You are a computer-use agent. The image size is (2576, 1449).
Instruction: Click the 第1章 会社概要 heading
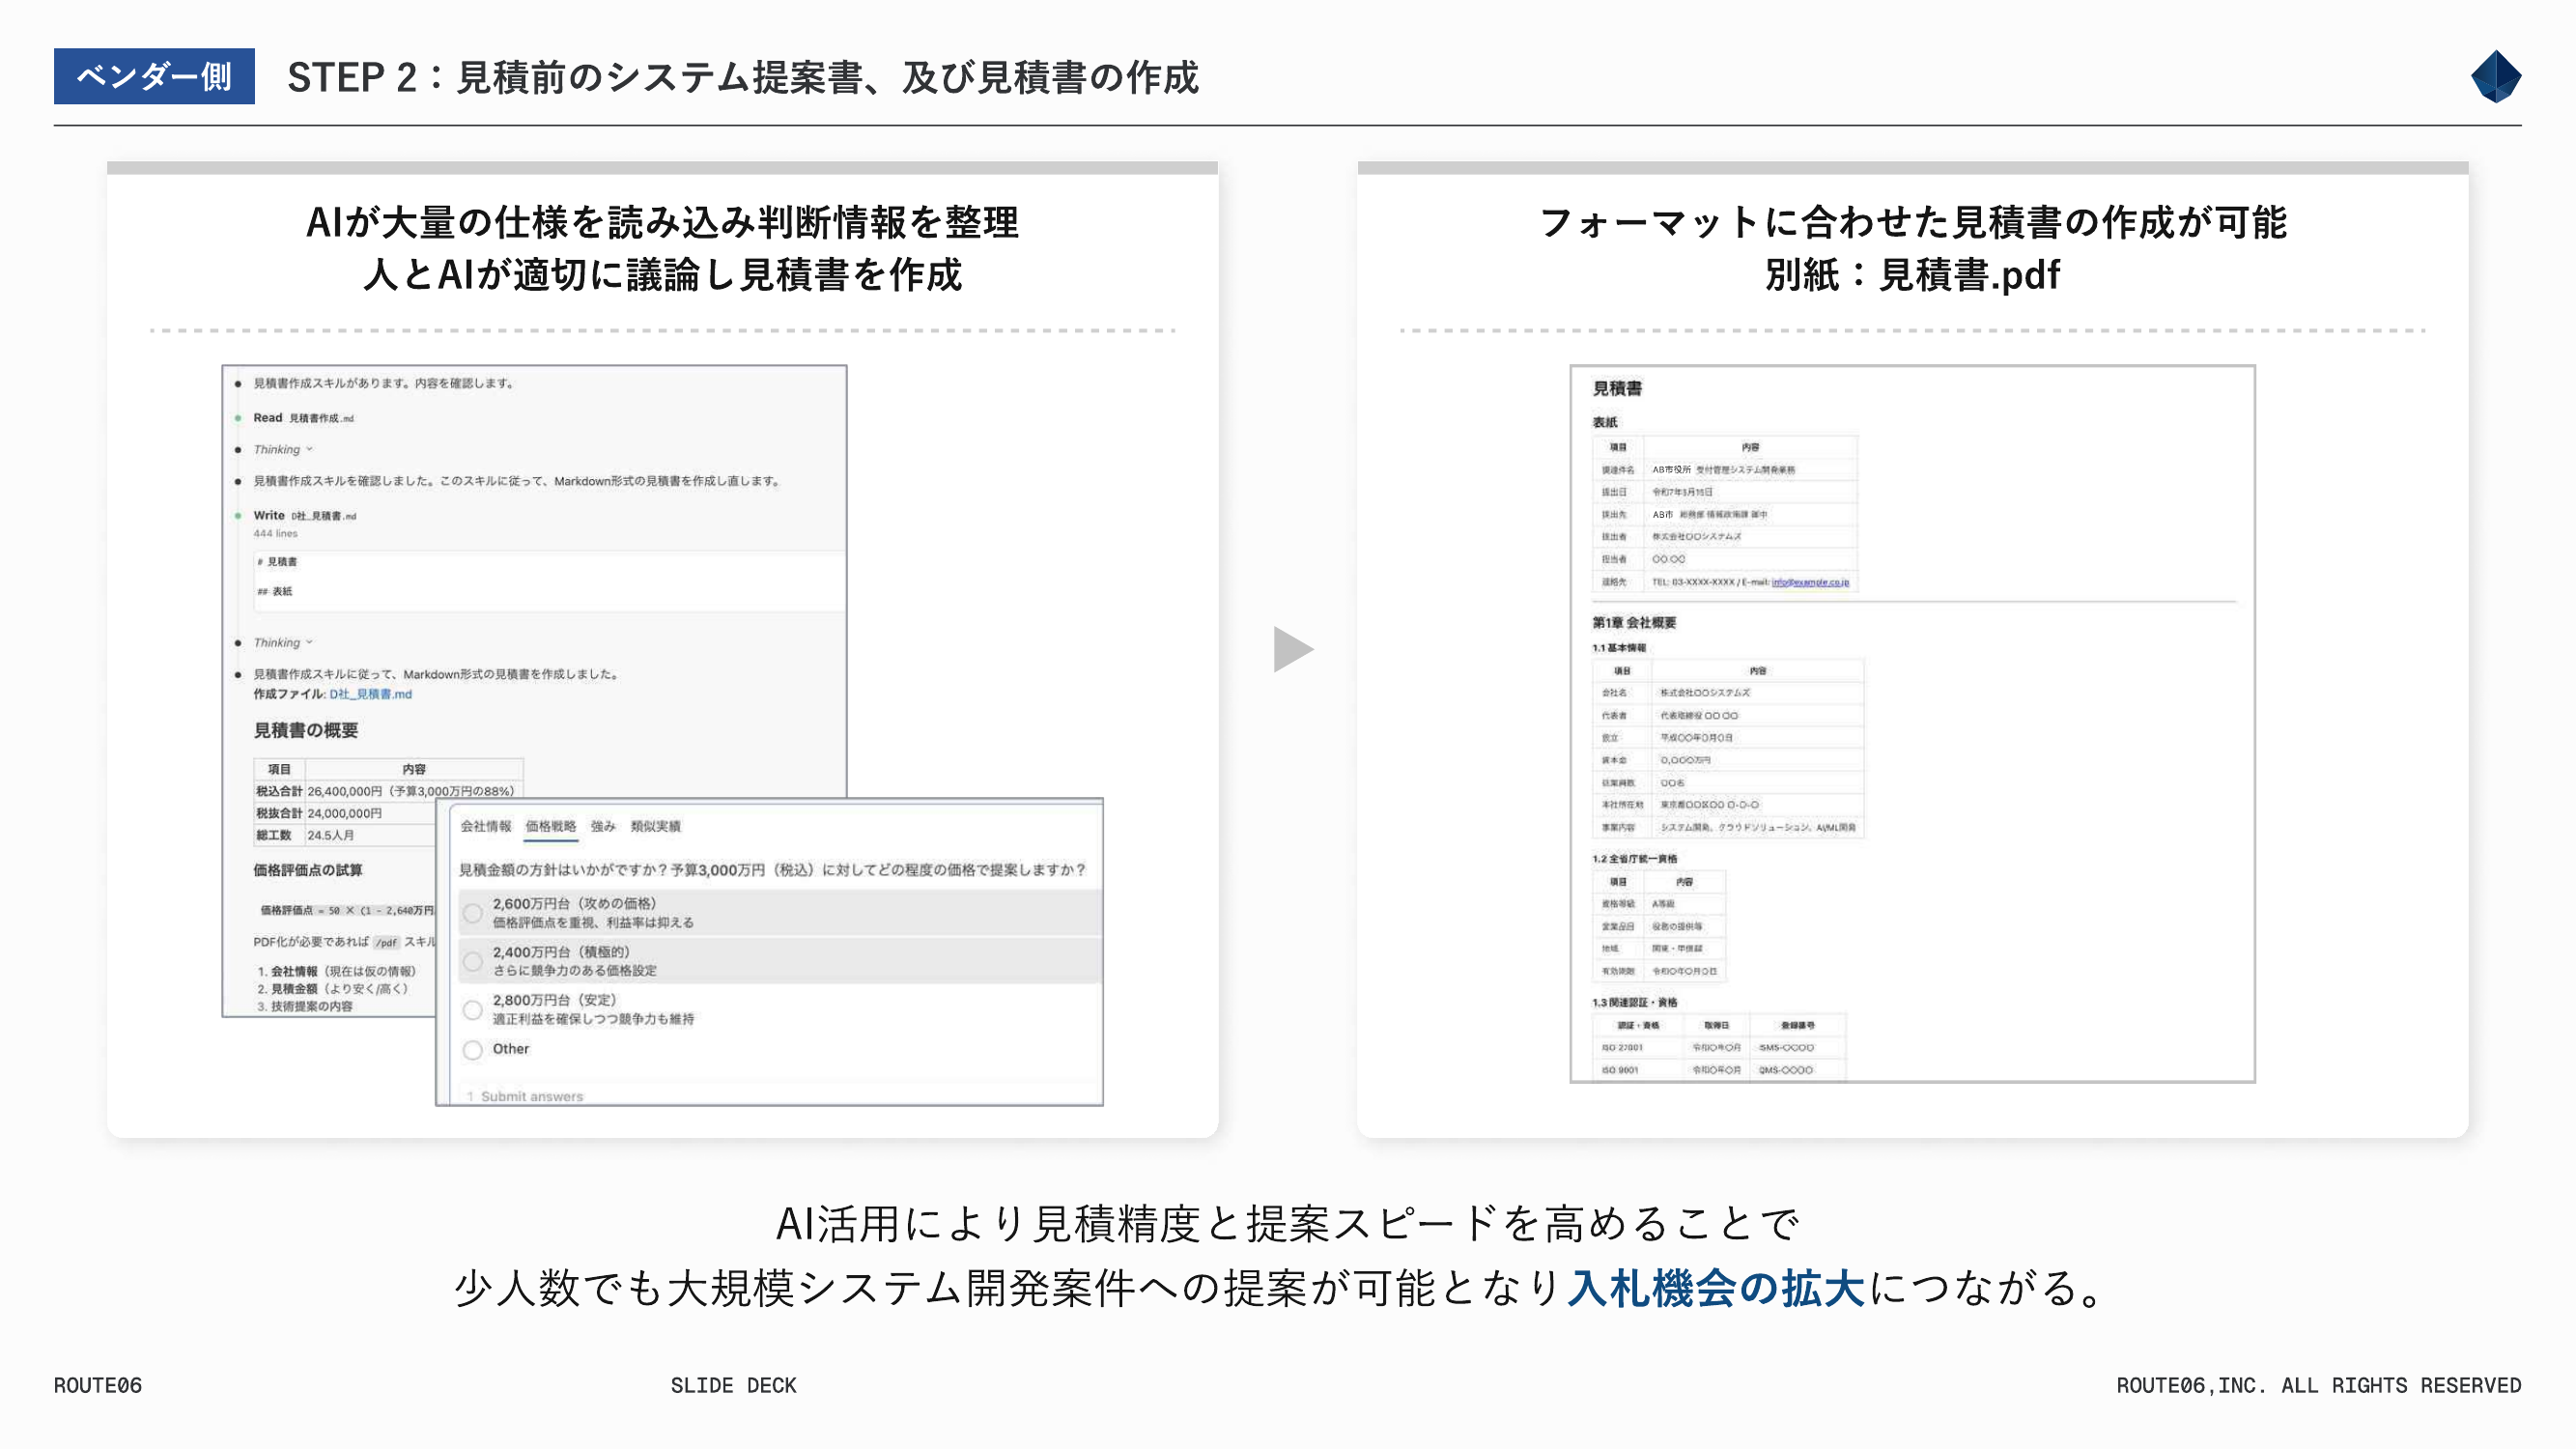[1634, 622]
